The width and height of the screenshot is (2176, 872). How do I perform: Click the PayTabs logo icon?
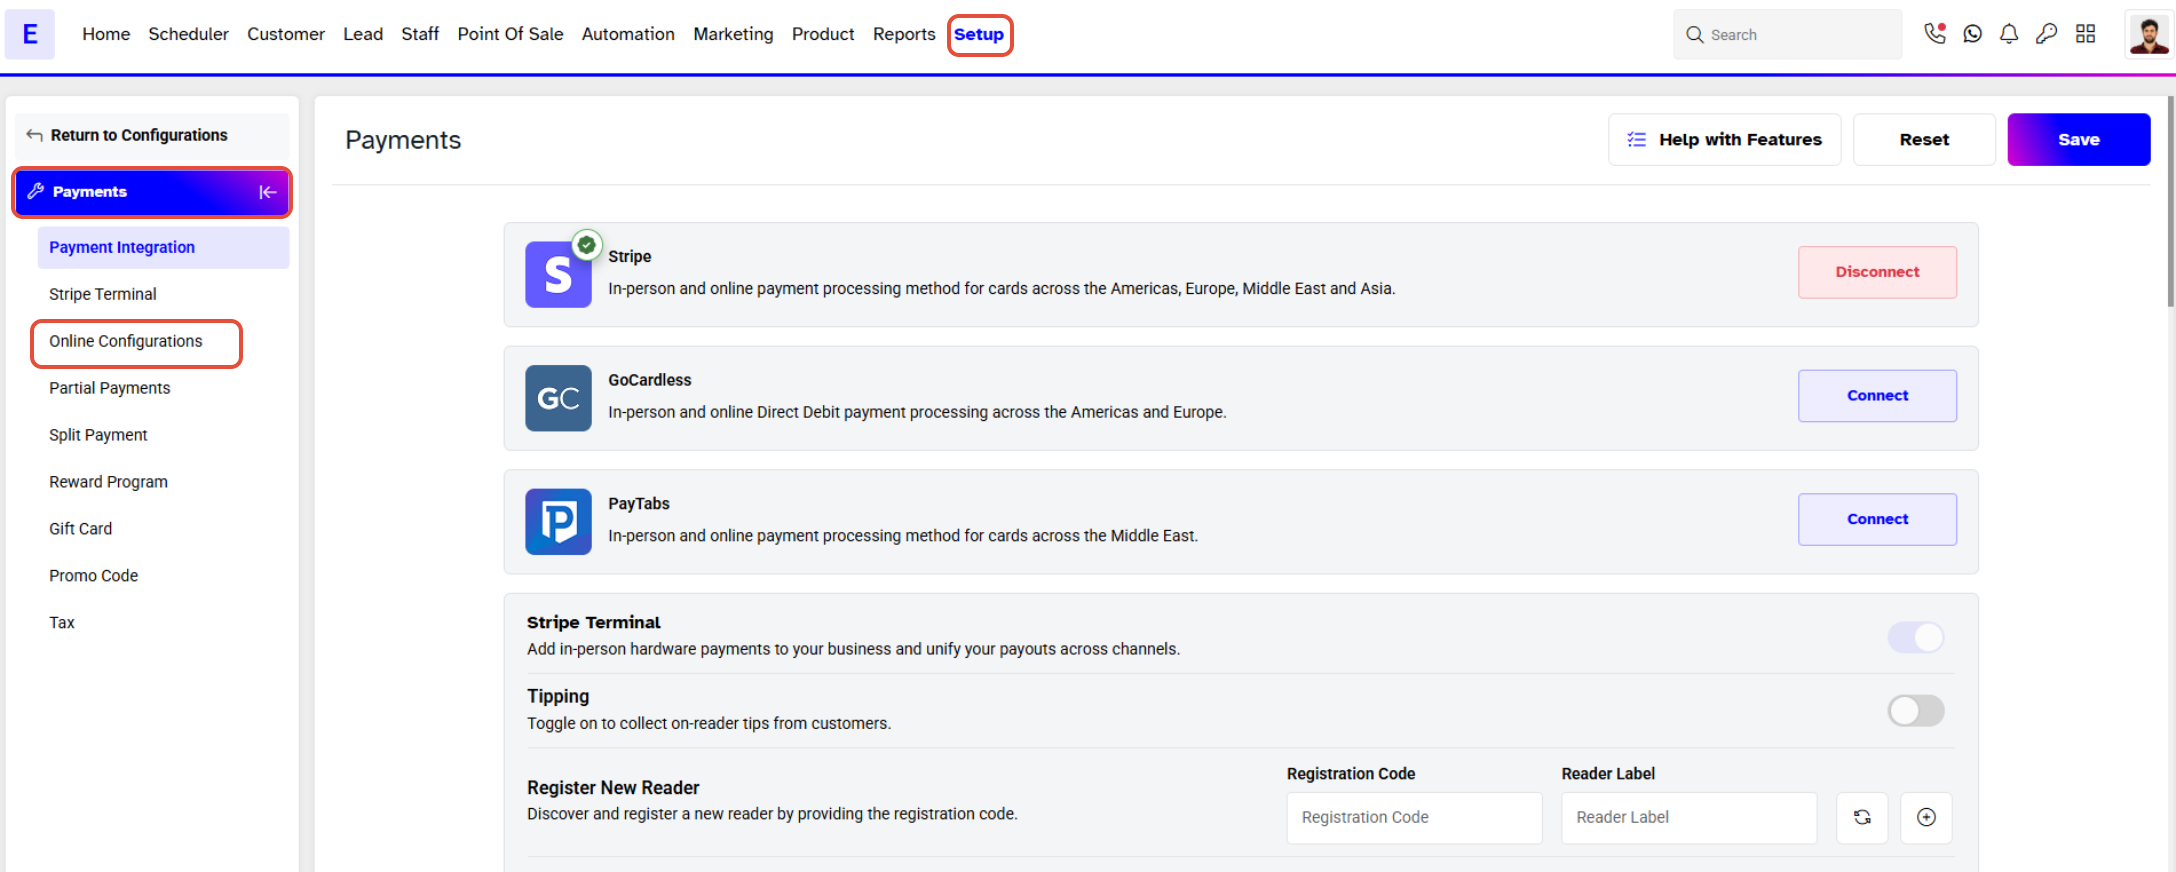point(558,522)
